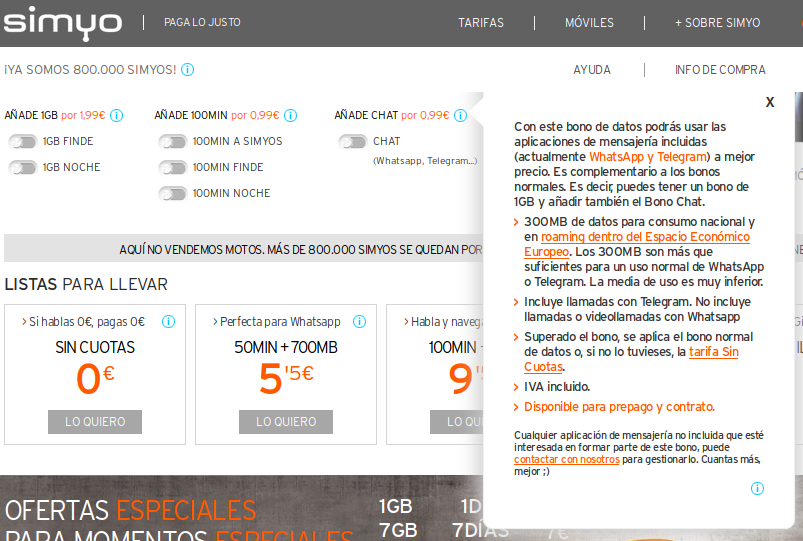Image resolution: width=803 pixels, height=541 pixels.
Task: Click info icon at popup bottom
Action: point(757,488)
